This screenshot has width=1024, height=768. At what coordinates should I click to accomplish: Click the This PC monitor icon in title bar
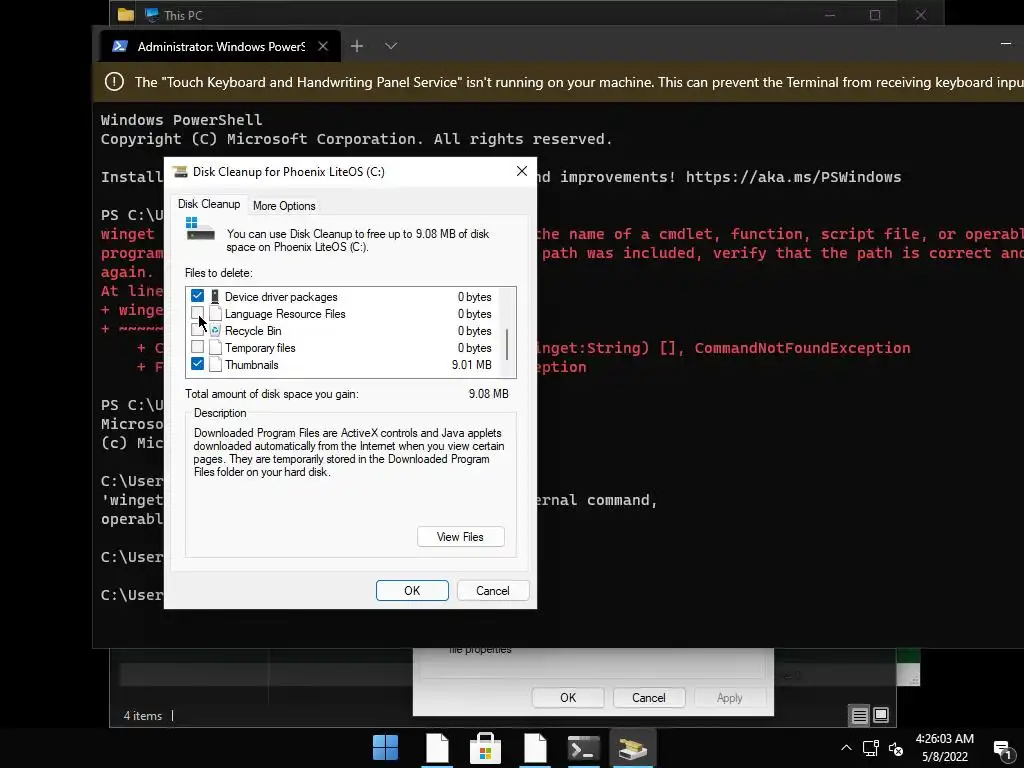[152, 14]
